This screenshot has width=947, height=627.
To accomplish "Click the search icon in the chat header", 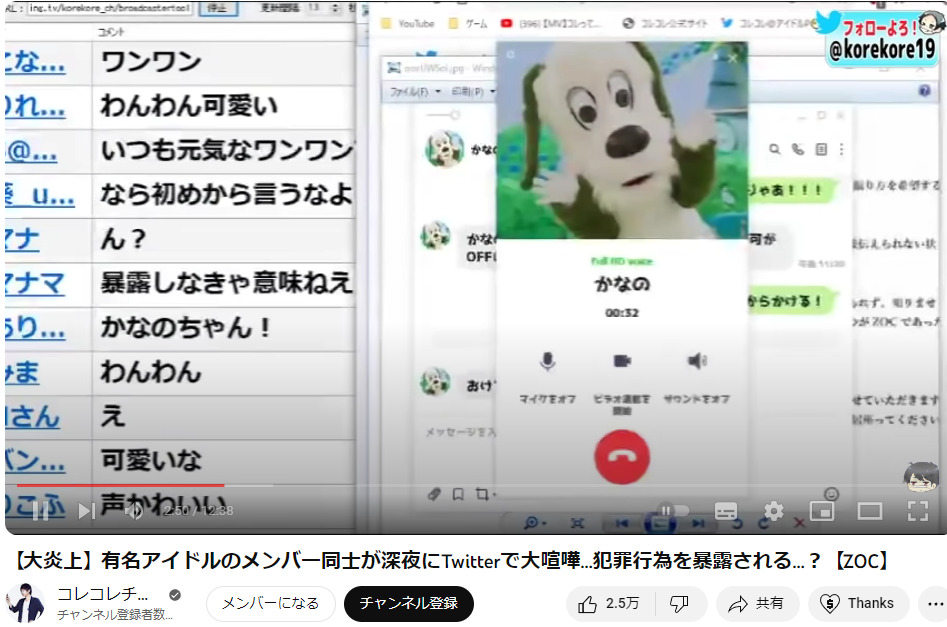I will 774,149.
